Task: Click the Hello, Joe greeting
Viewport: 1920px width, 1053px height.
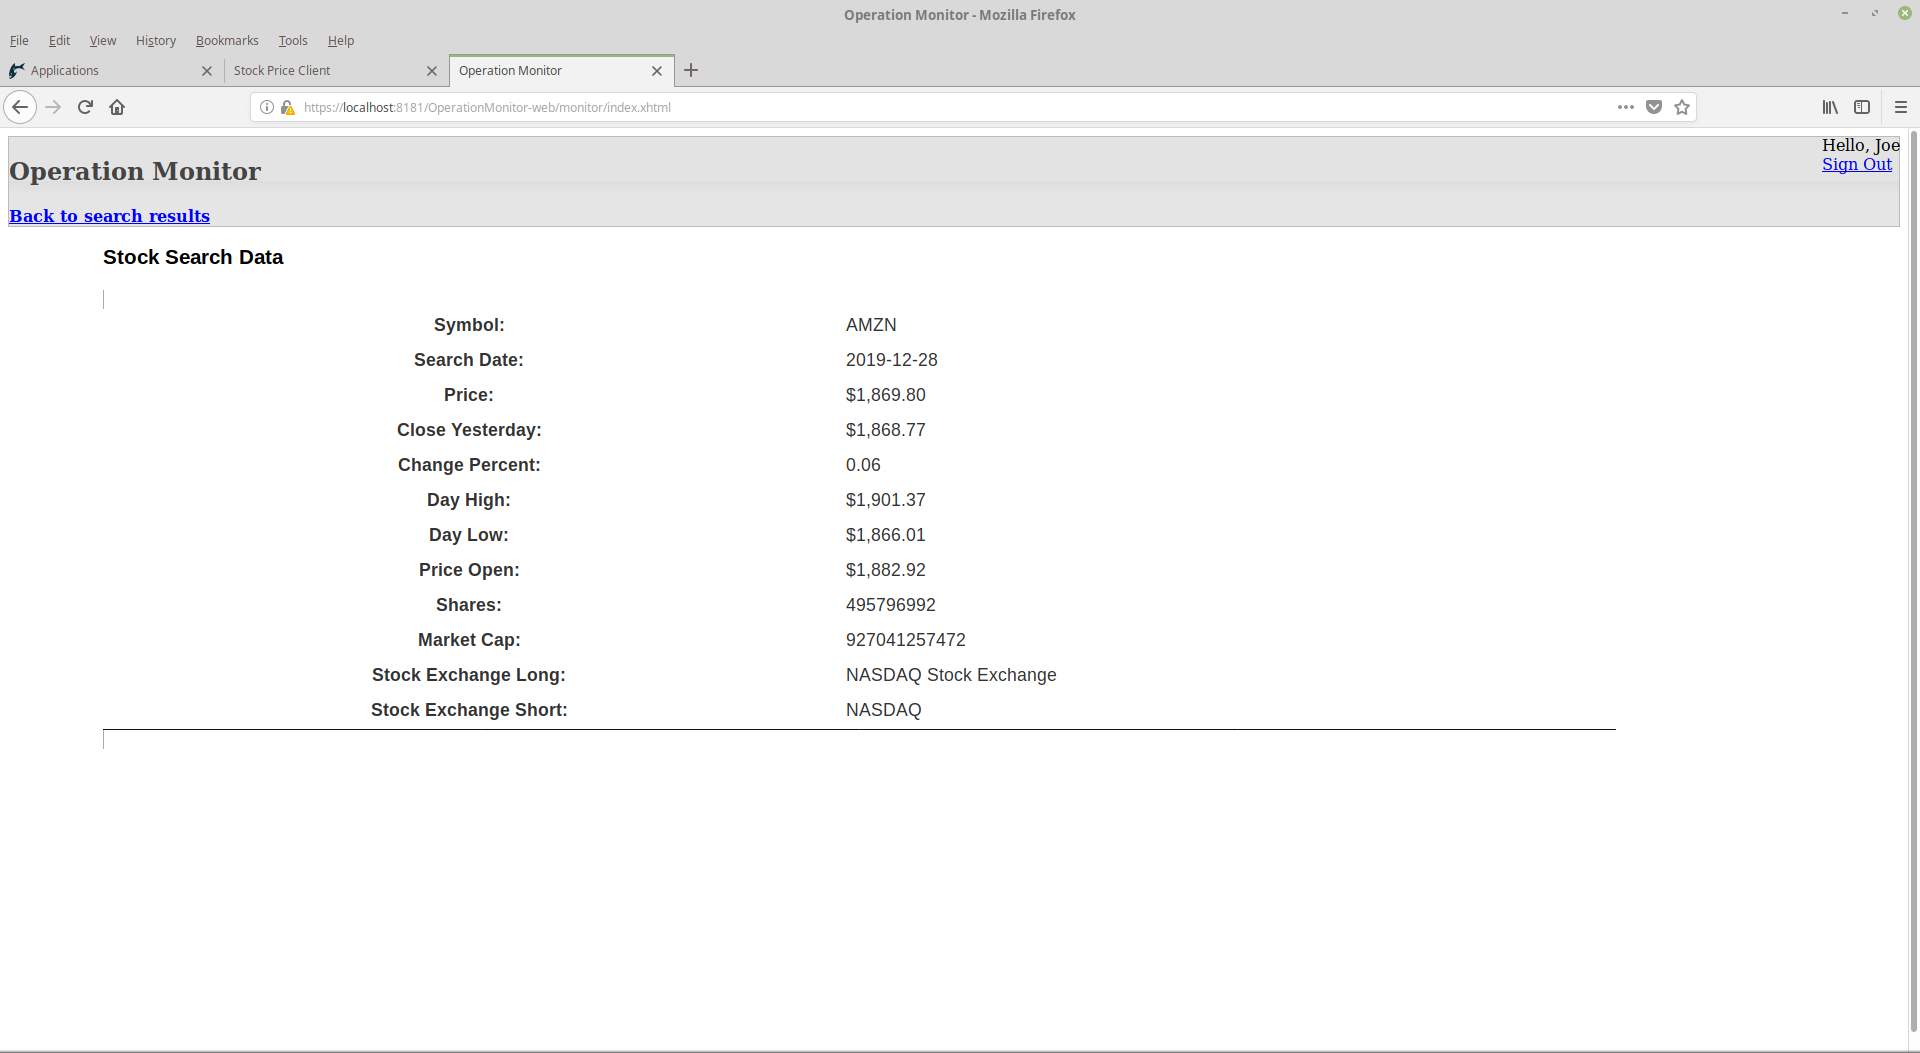Action: click(x=1860, y=145)
